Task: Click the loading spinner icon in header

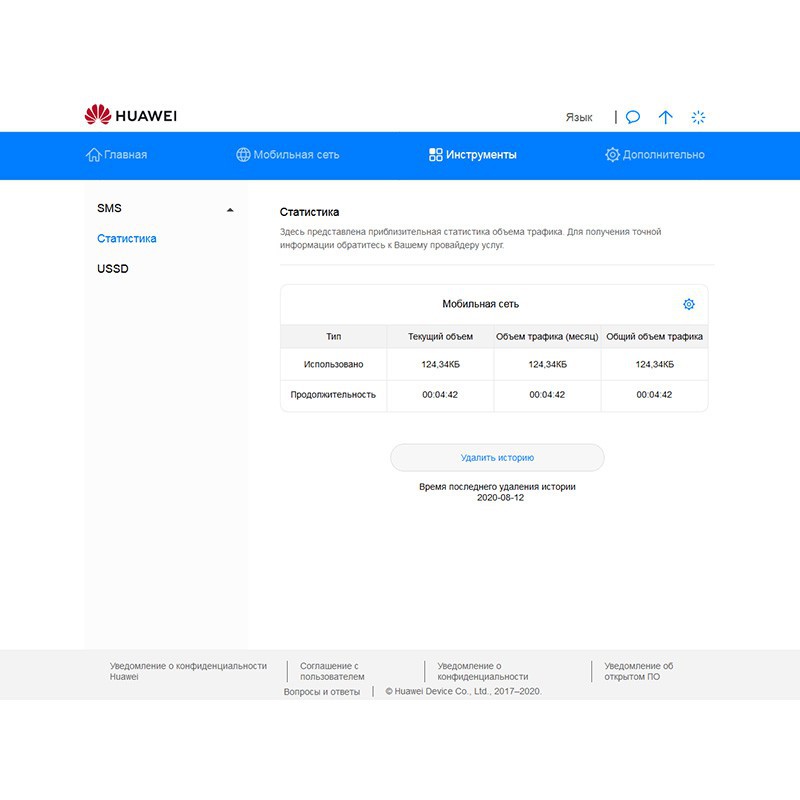Action: (699, 117)
